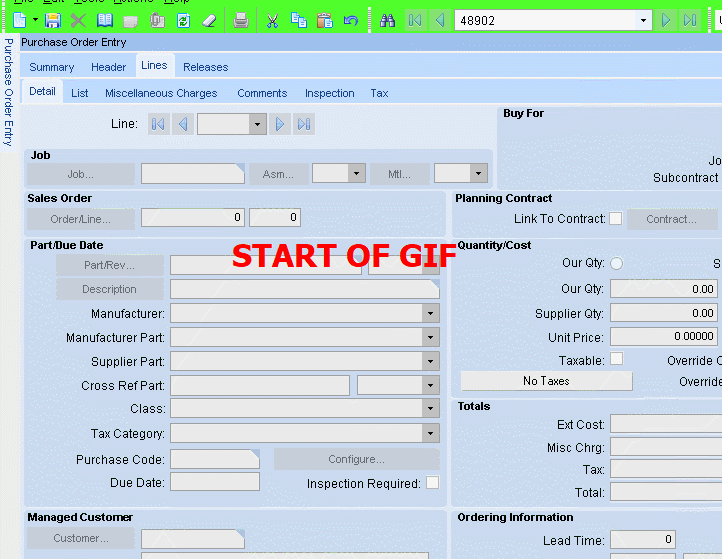
Task: Click the binoculars Search icon
Action: coord(387,20)
